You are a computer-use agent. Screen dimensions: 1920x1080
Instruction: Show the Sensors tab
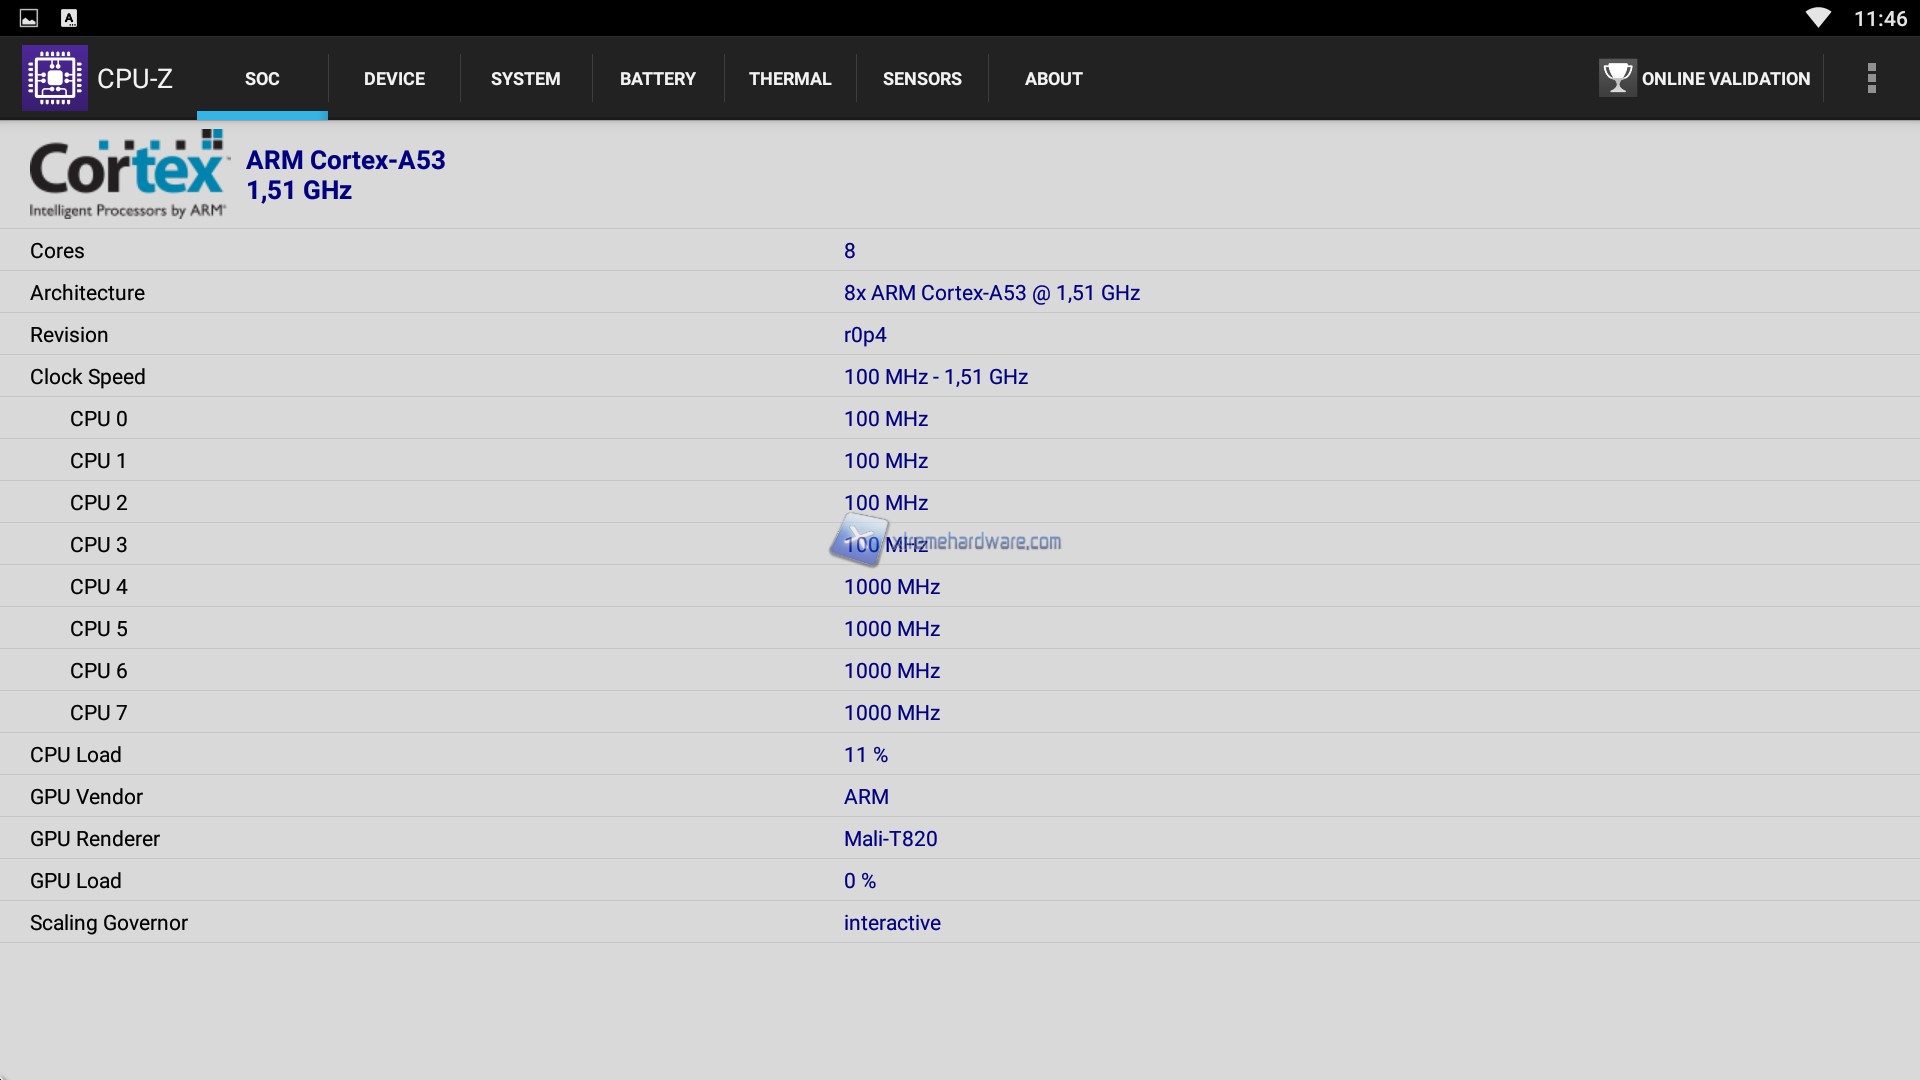click(921, 79)
